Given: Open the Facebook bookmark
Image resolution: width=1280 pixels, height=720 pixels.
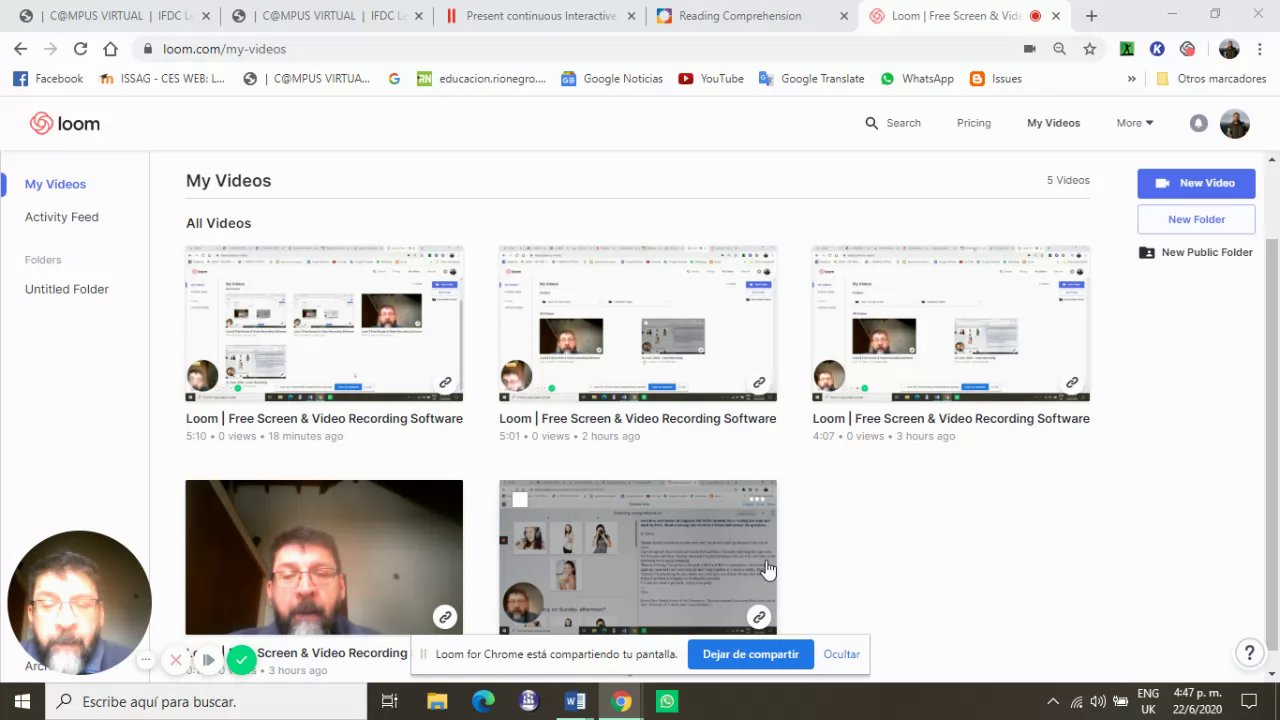Looking at the screenshot, I should tap(48, 79).
